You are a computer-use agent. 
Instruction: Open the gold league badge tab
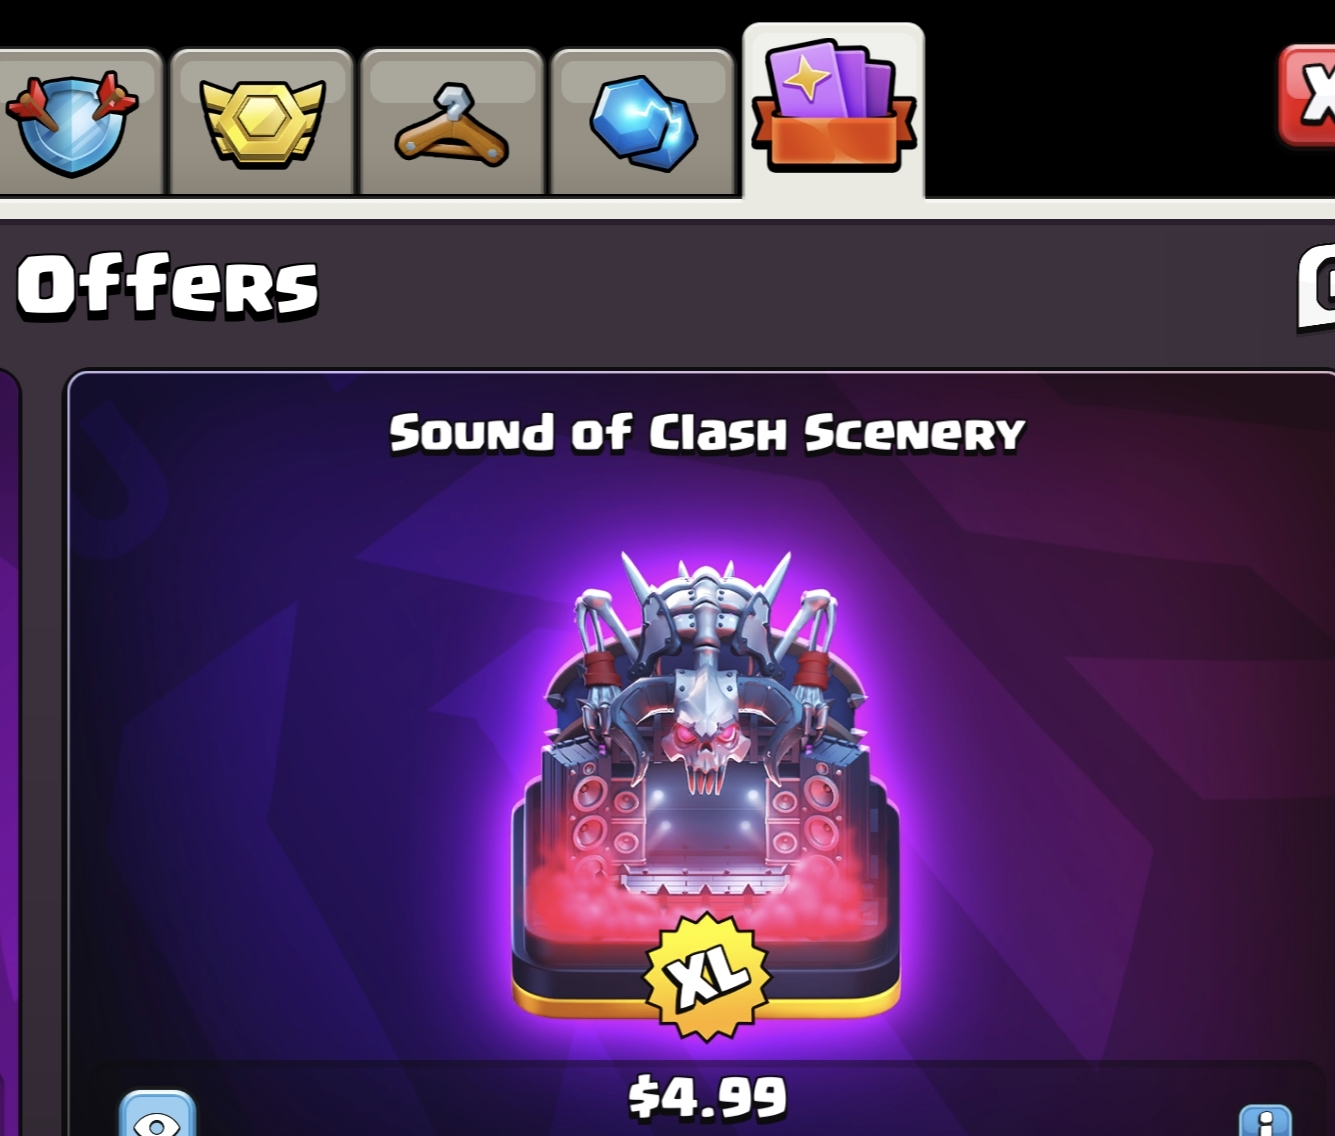(x=263, y=122)
